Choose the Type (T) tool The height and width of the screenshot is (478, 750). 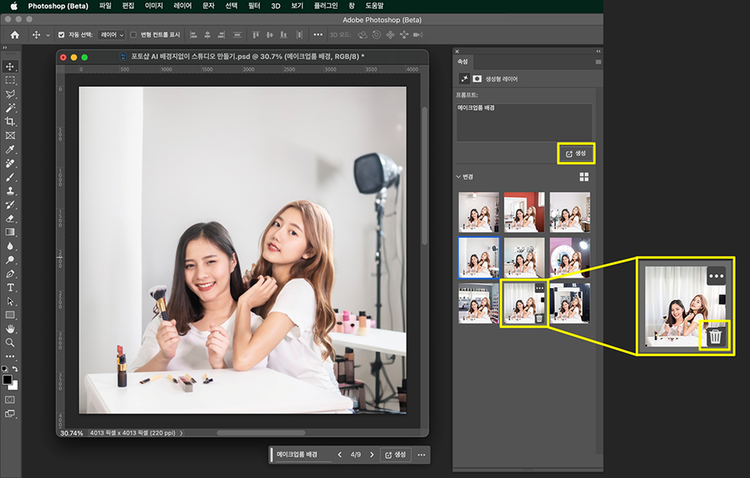click(10, 287)
